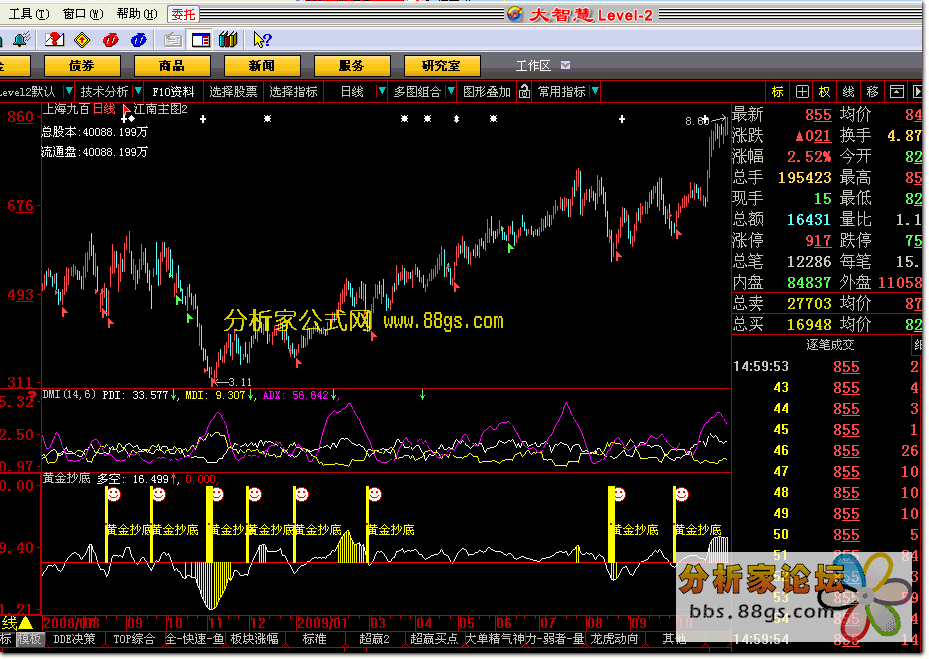Expand the 技术分析 dropdown arrow
The height and width of the screenshot is (659, 929).
pos(138,91)
